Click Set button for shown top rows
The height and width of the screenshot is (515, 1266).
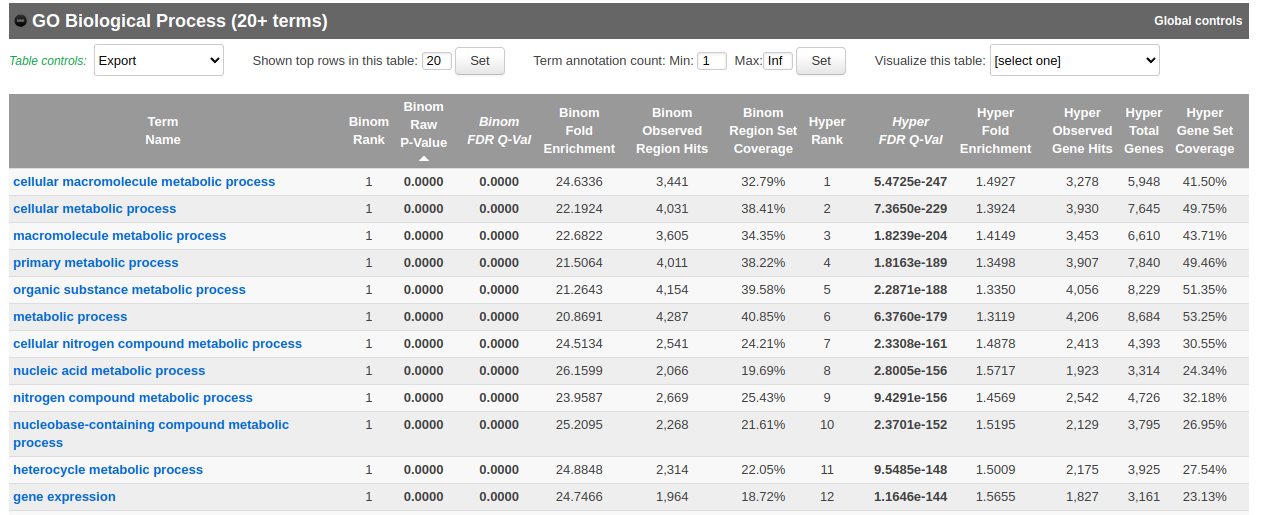(x=479, y=60)
